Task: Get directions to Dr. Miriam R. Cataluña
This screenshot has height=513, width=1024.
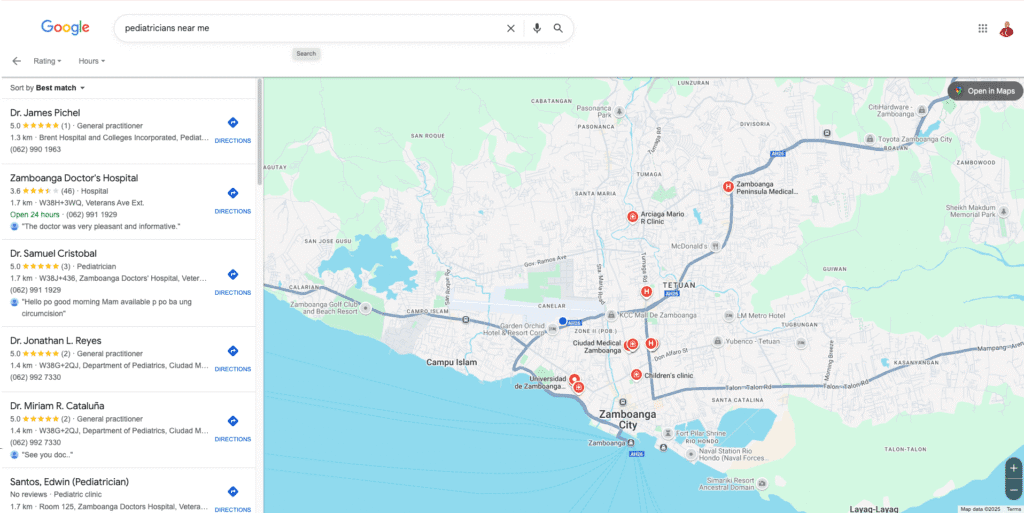Action: coord(232,428)
